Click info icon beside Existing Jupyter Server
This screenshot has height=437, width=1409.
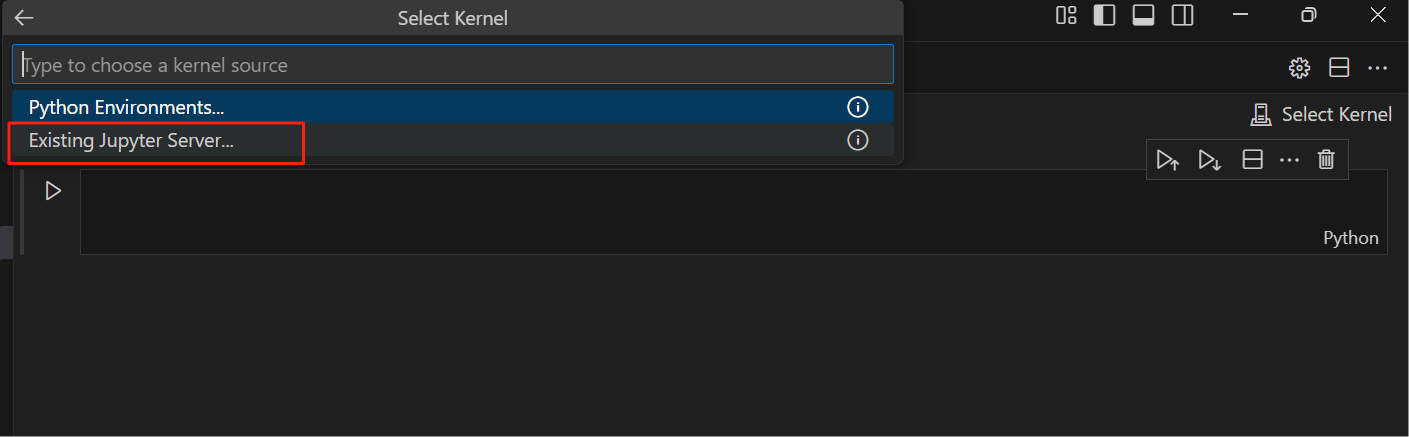pyautogui.click(x=857, y=141)
